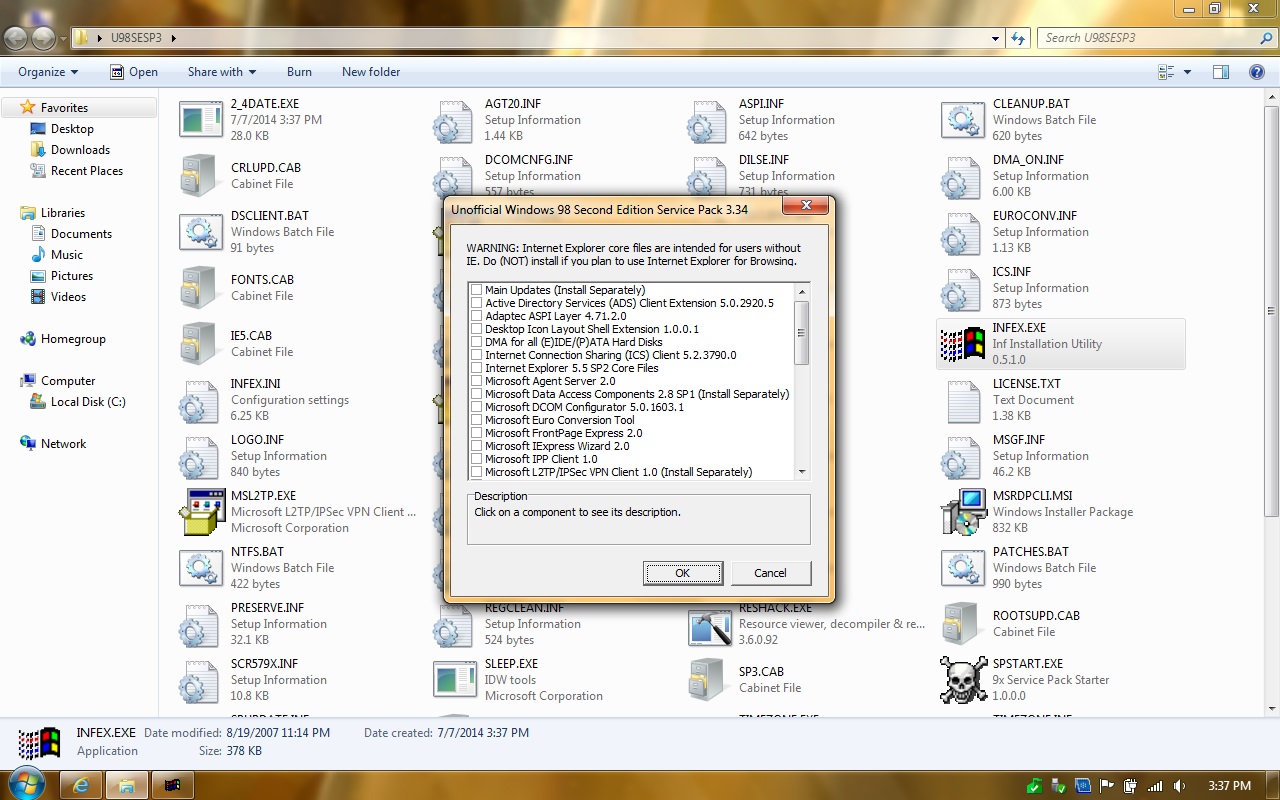Confirm the dialog with OK
This screenshot has width=1280, height=800.
tap(683, 573)
